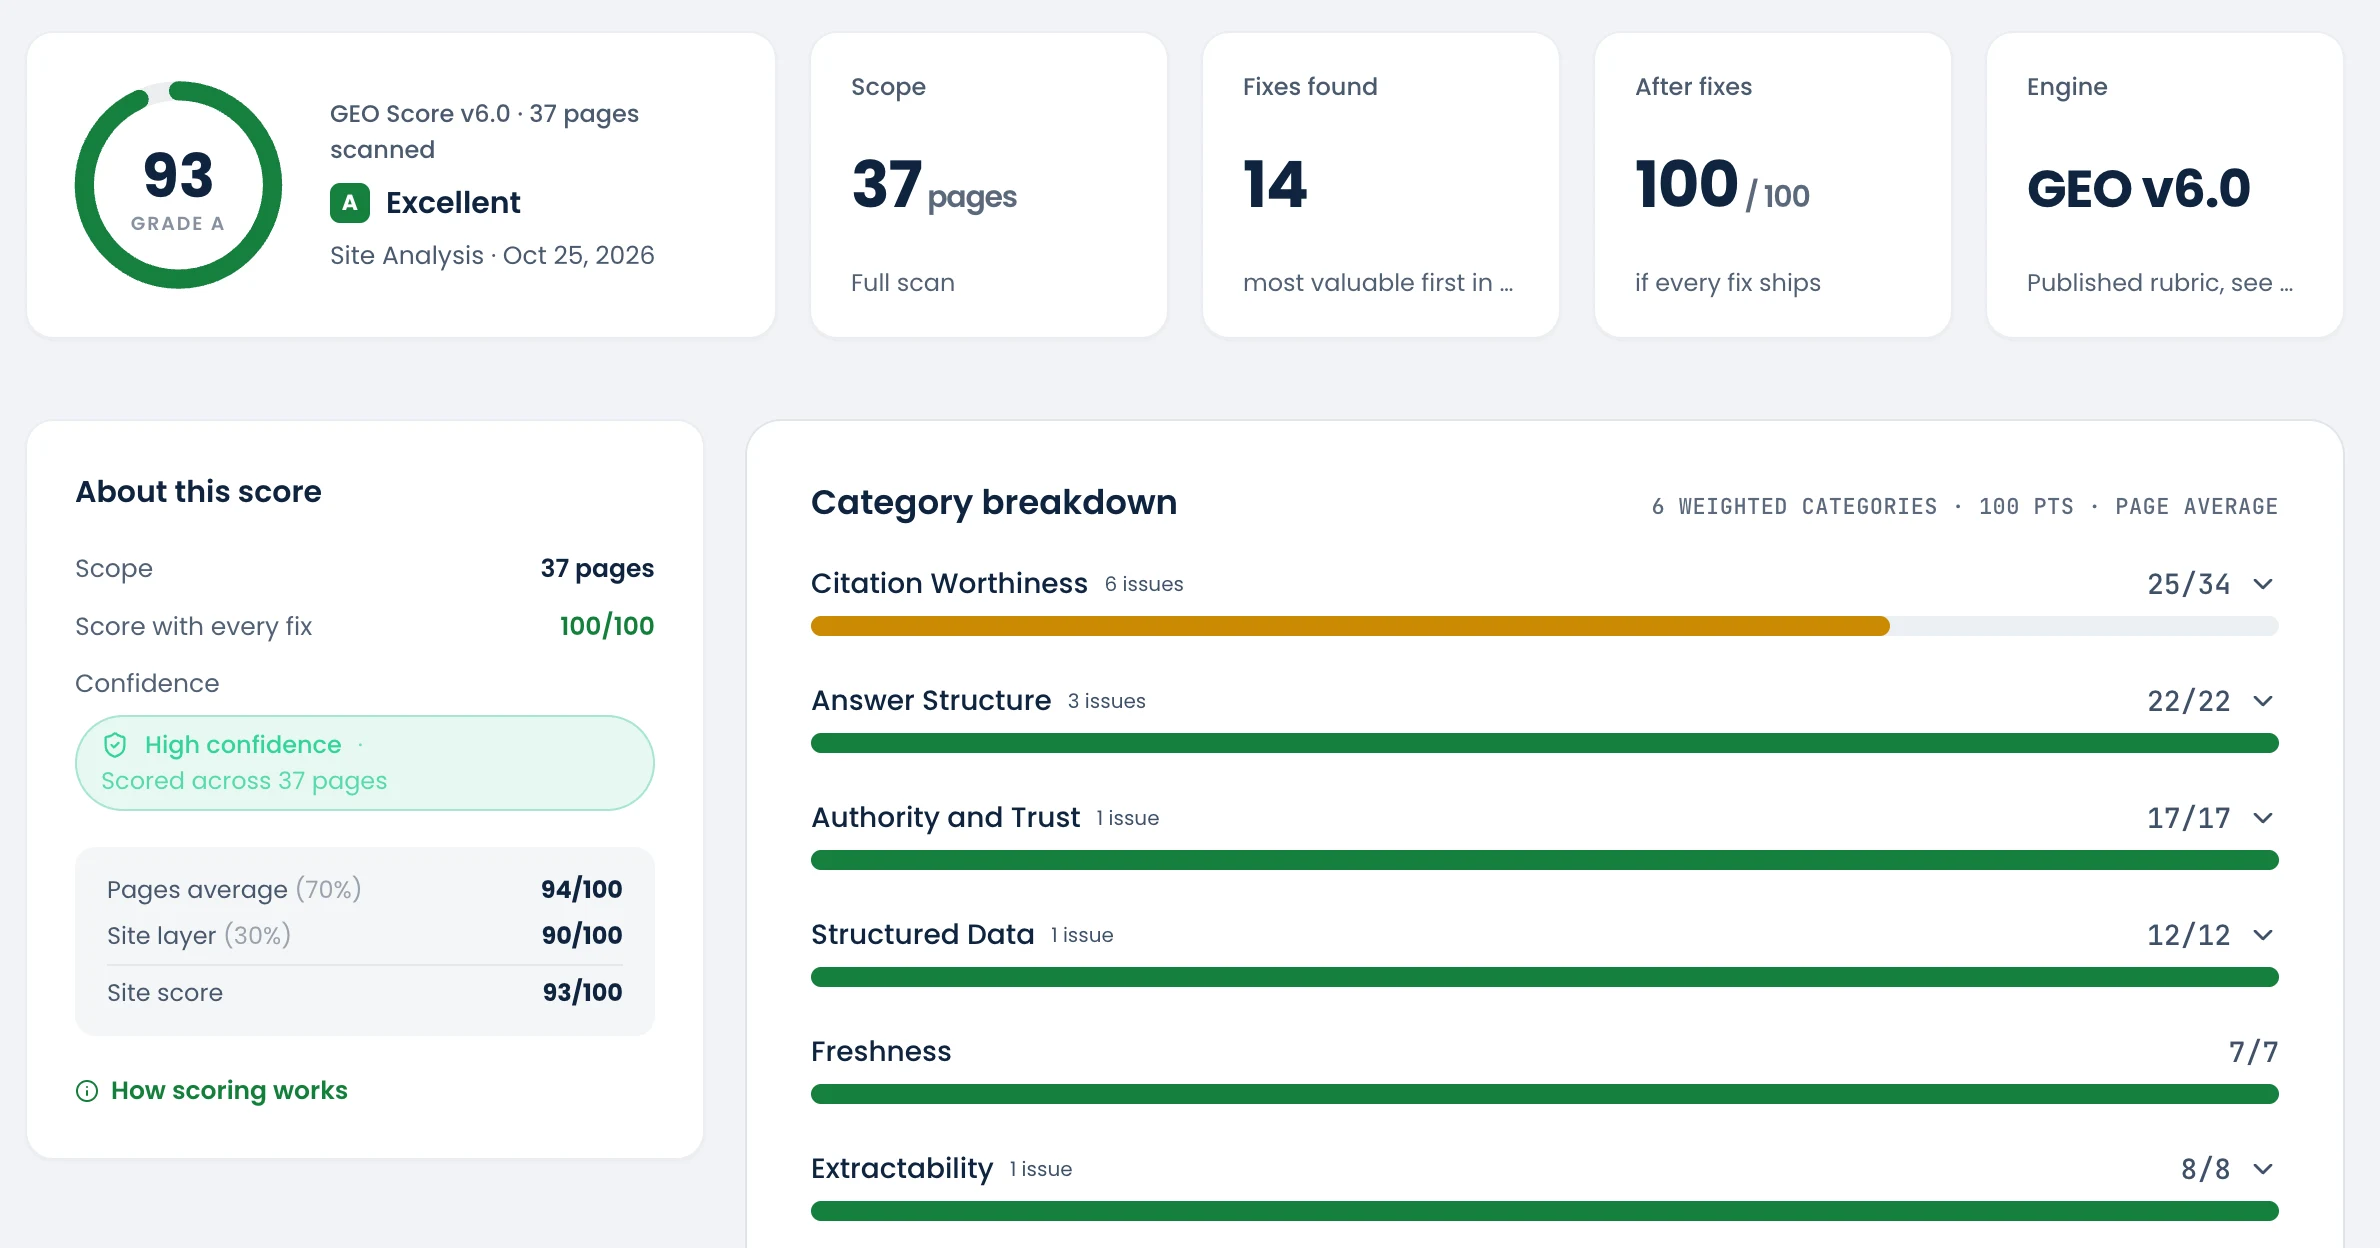This screenshot has height=1248, width=2380.
Task: Expand the Extractability category chevron
Action: pos(2263,1169)
